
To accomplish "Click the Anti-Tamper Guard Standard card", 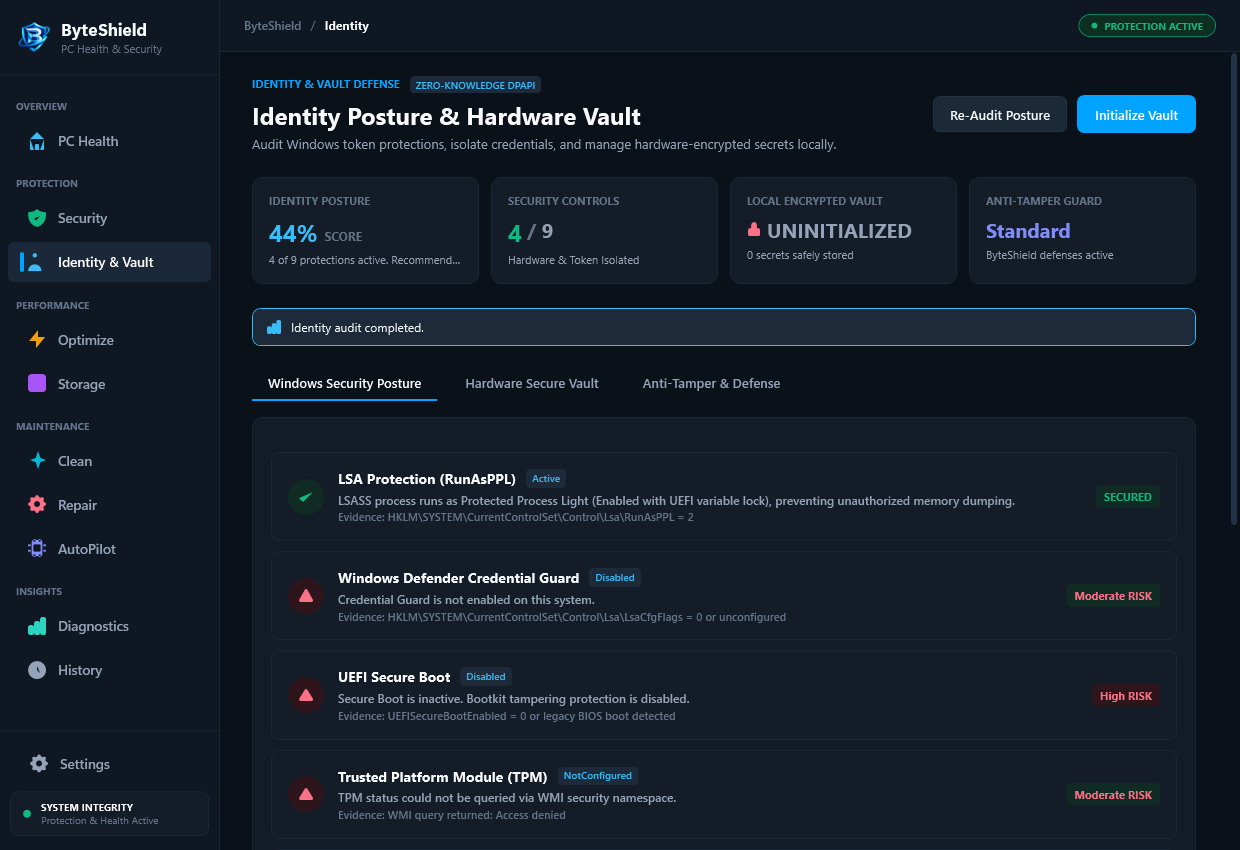I will point(1082,231).
